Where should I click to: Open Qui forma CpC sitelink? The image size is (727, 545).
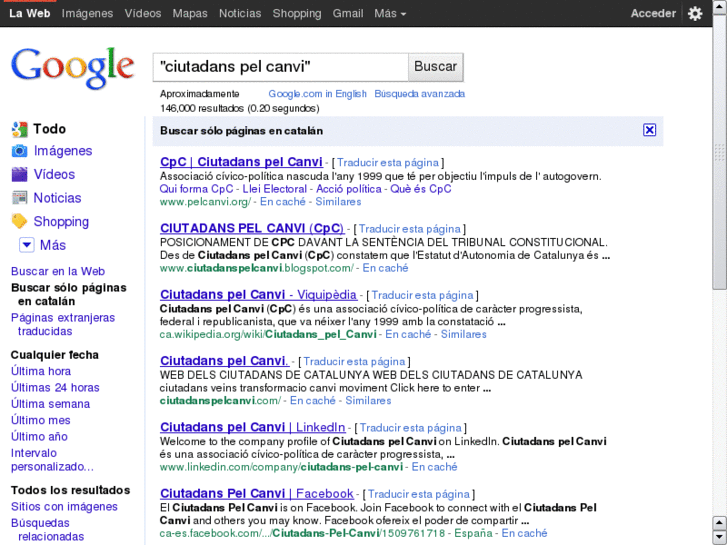[x=196, y=189]
